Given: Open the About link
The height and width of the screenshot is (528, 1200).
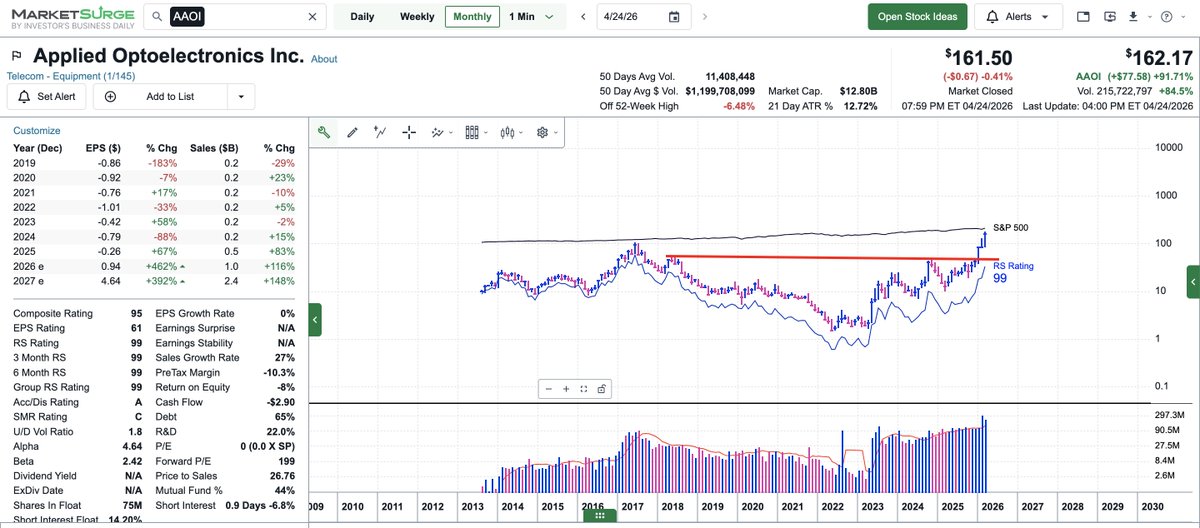Looking at the screenshot, I should [x=324, y=59].
